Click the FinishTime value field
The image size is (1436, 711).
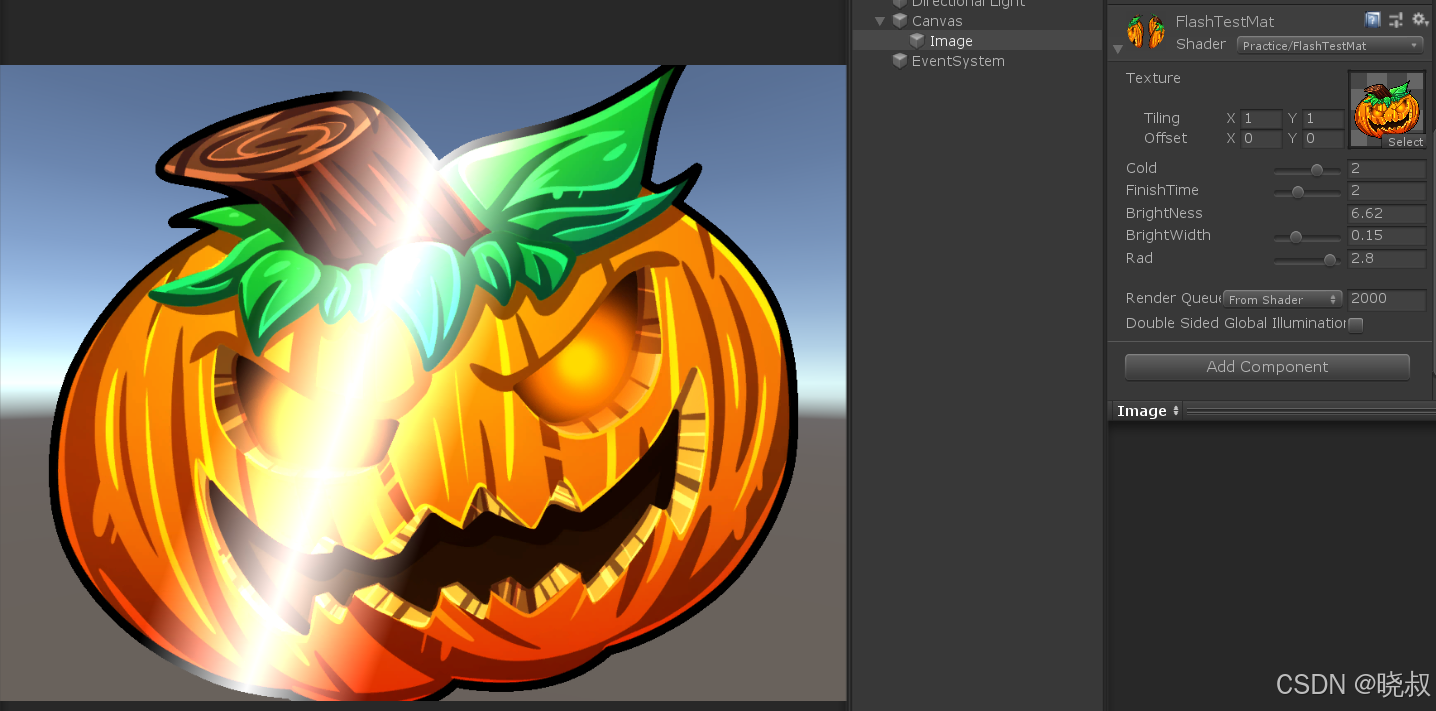coord(1386,191)
